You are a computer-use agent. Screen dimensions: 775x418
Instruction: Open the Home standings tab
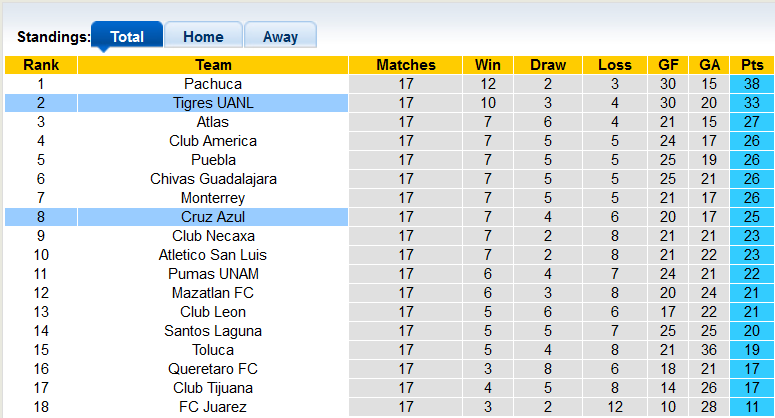203,37
